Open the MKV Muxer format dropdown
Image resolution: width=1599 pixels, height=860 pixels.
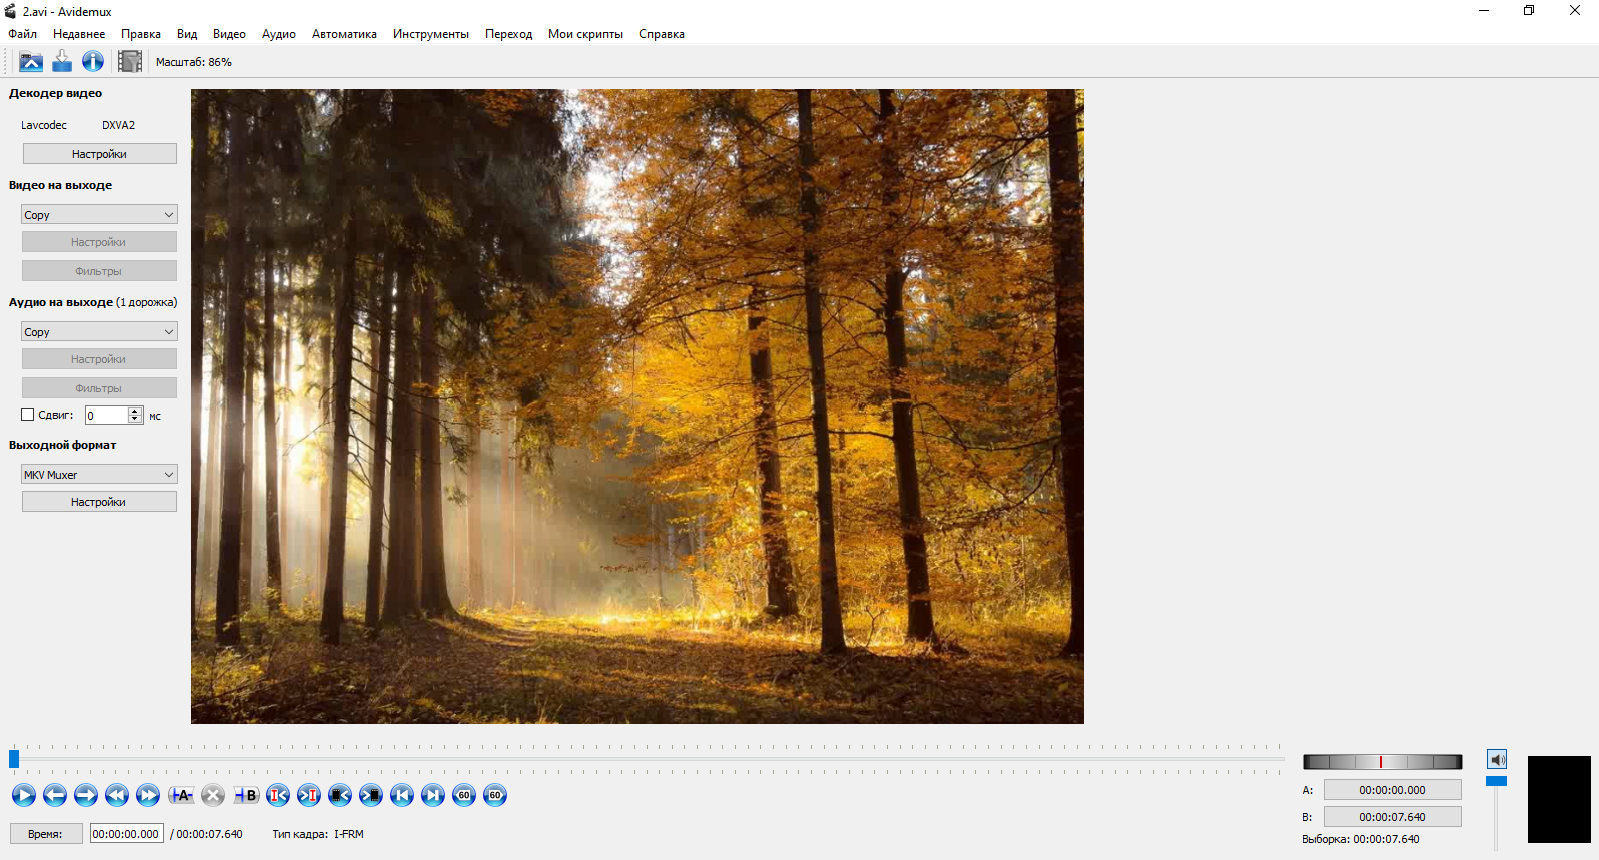tap(99, 475)
